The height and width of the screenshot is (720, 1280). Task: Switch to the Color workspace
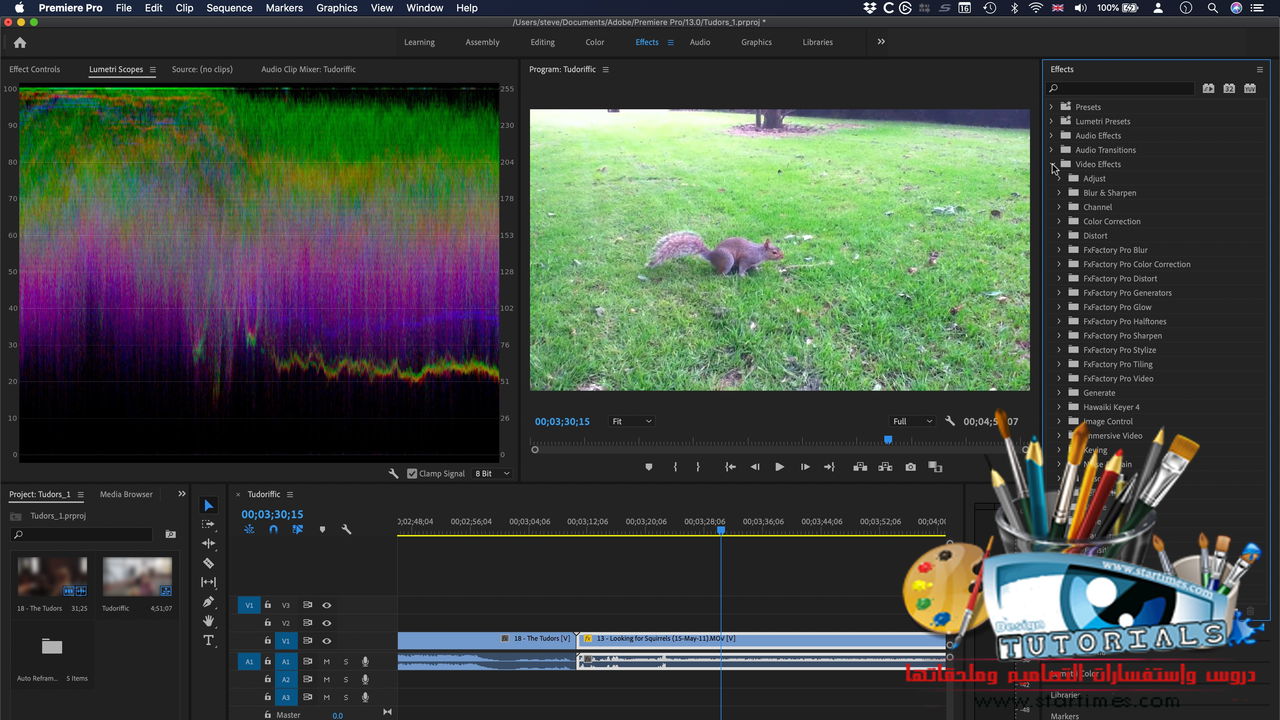coord(595,42)
